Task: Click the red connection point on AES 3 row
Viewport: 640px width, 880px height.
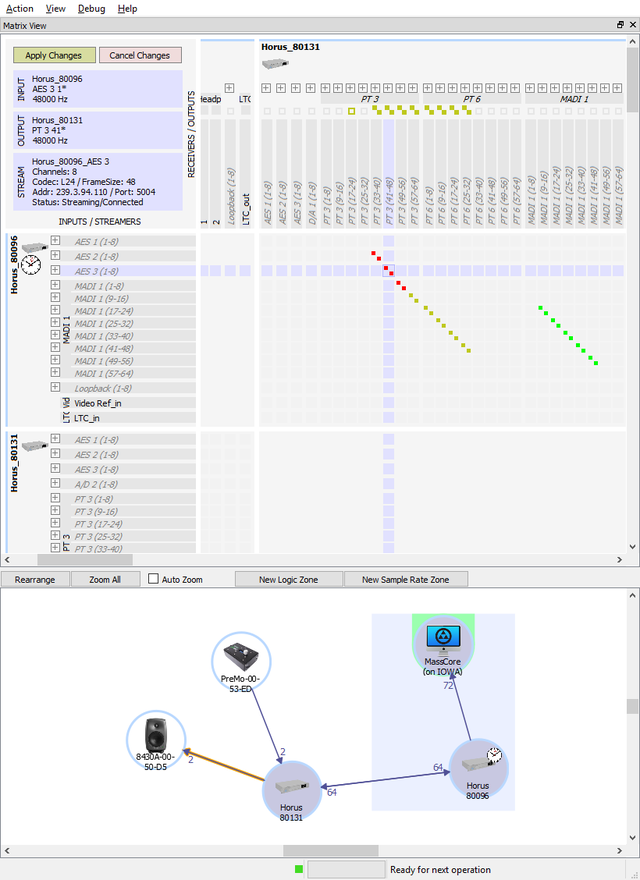Action: [x=388, y=271]
